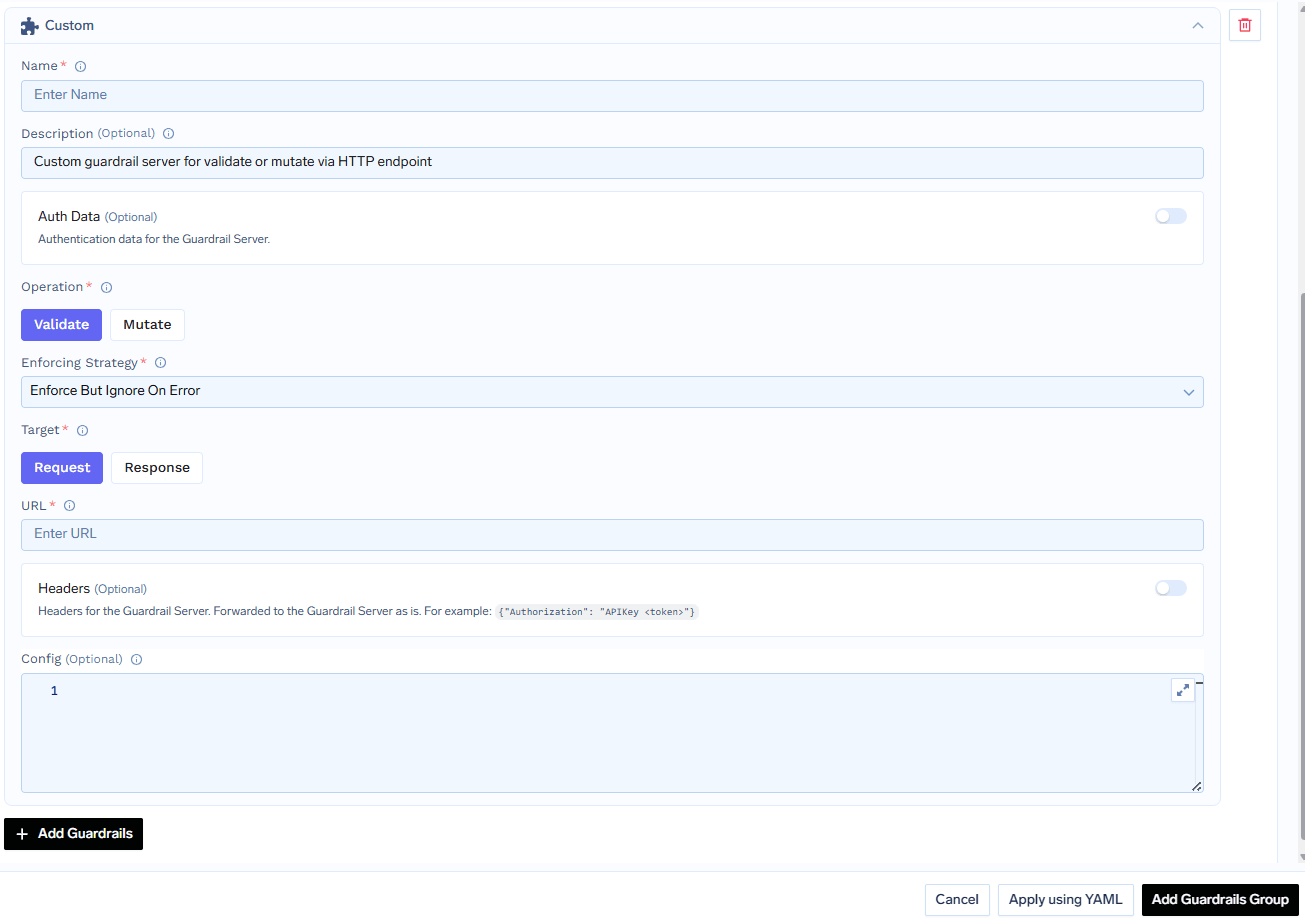Click inside the Config code editor
The height and width of the screenshot is (923, 1305).
612,733
